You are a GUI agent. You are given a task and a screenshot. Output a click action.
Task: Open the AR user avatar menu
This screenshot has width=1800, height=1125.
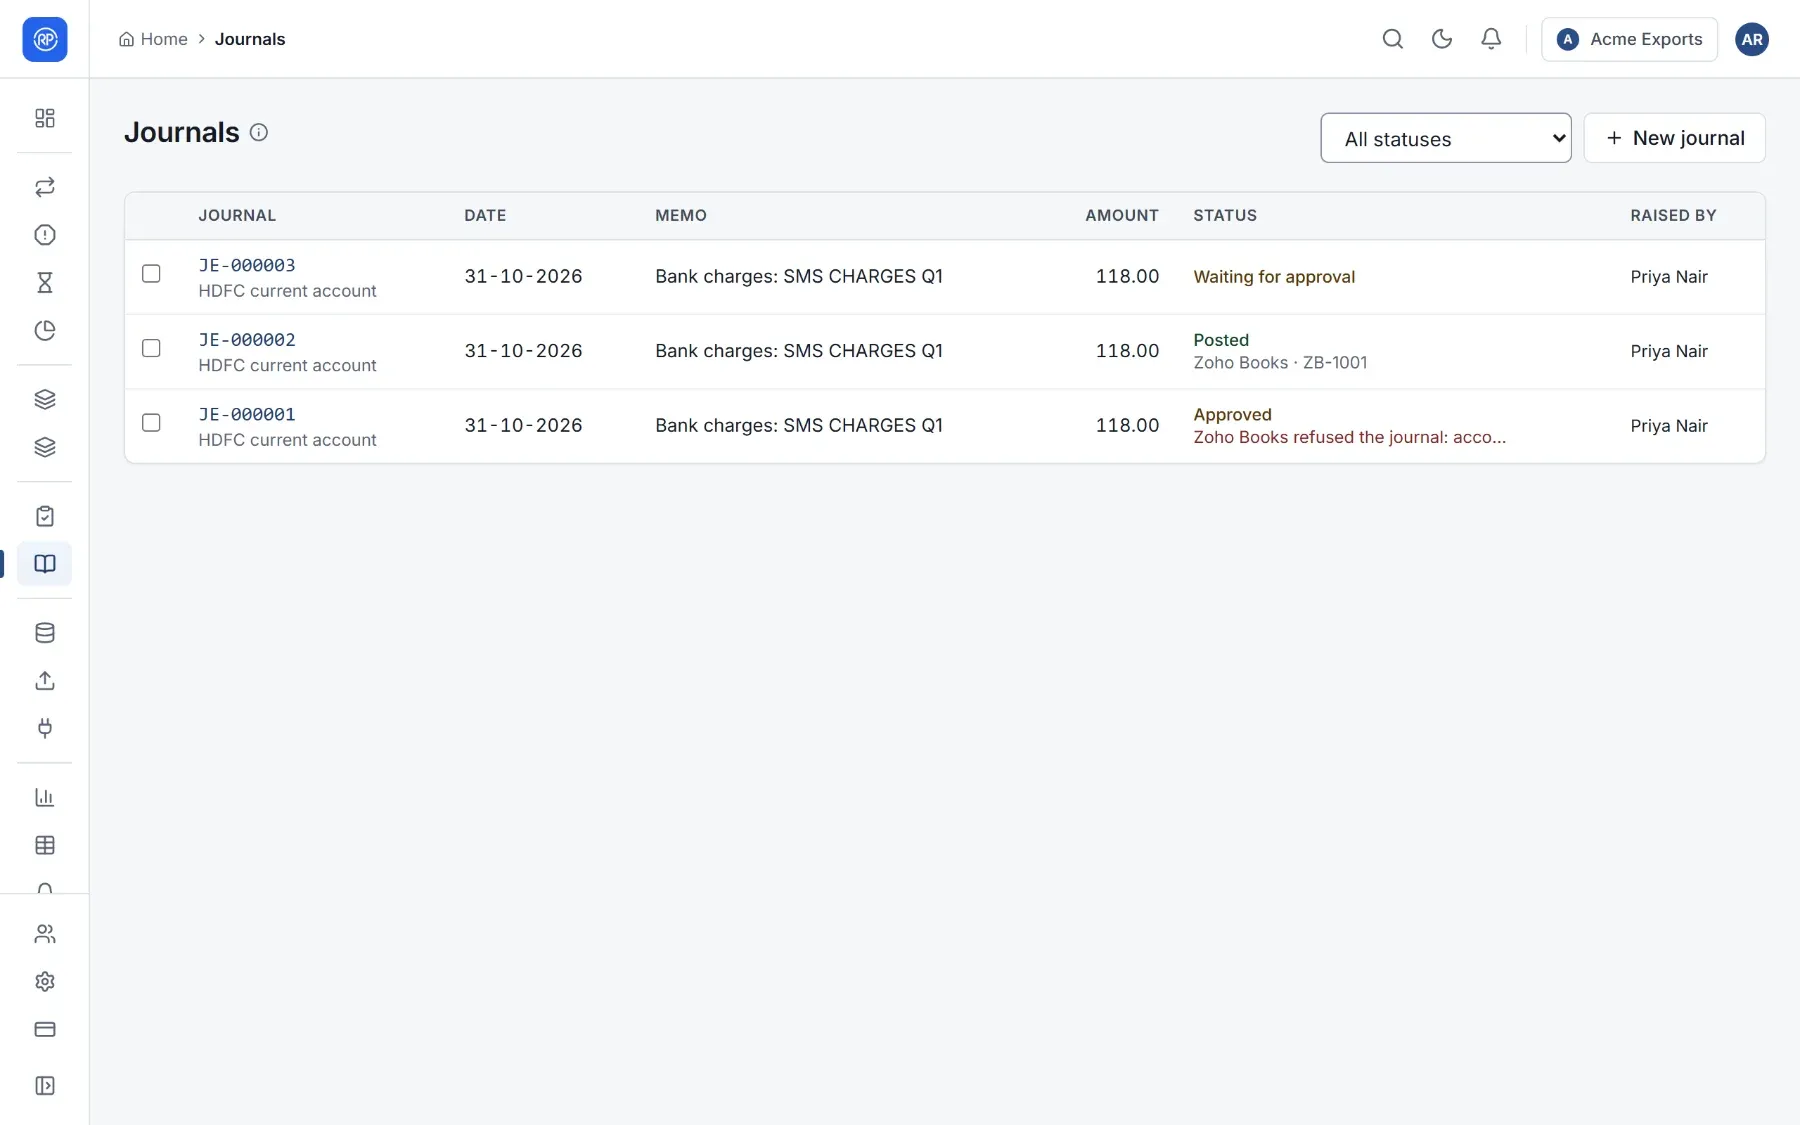point(1752,39)
